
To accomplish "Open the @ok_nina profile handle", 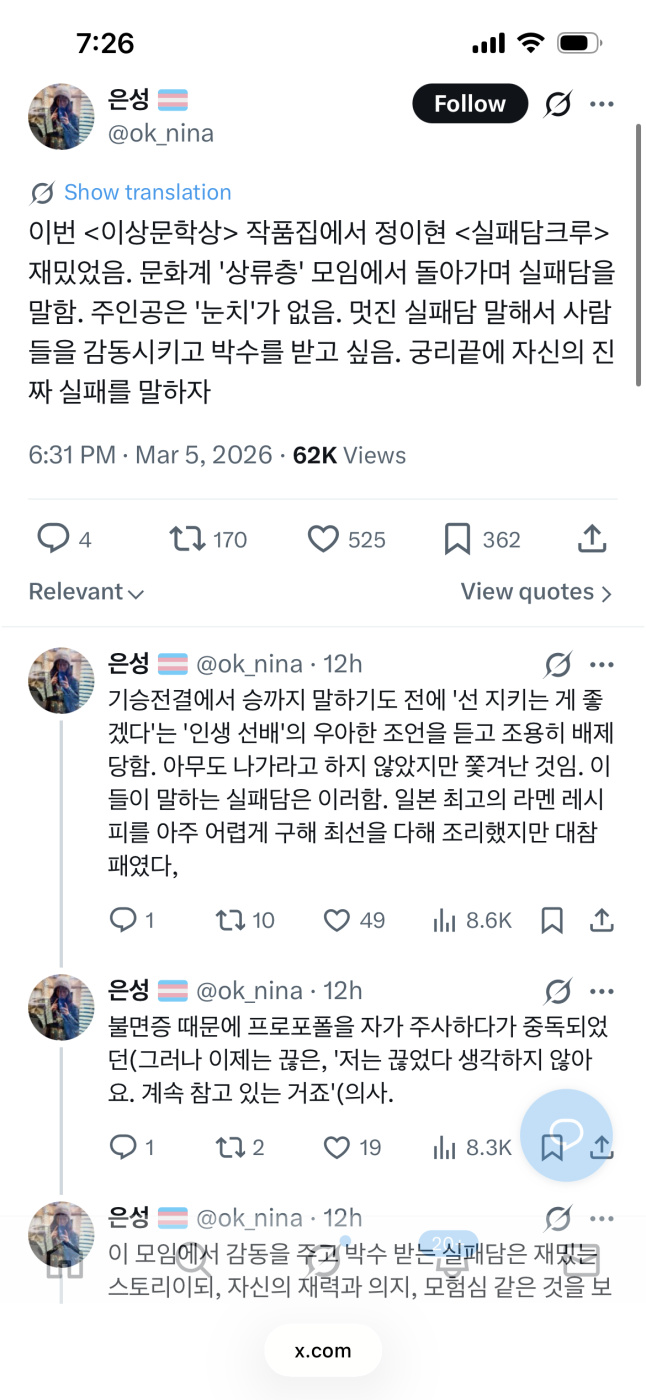I will 160,133.
